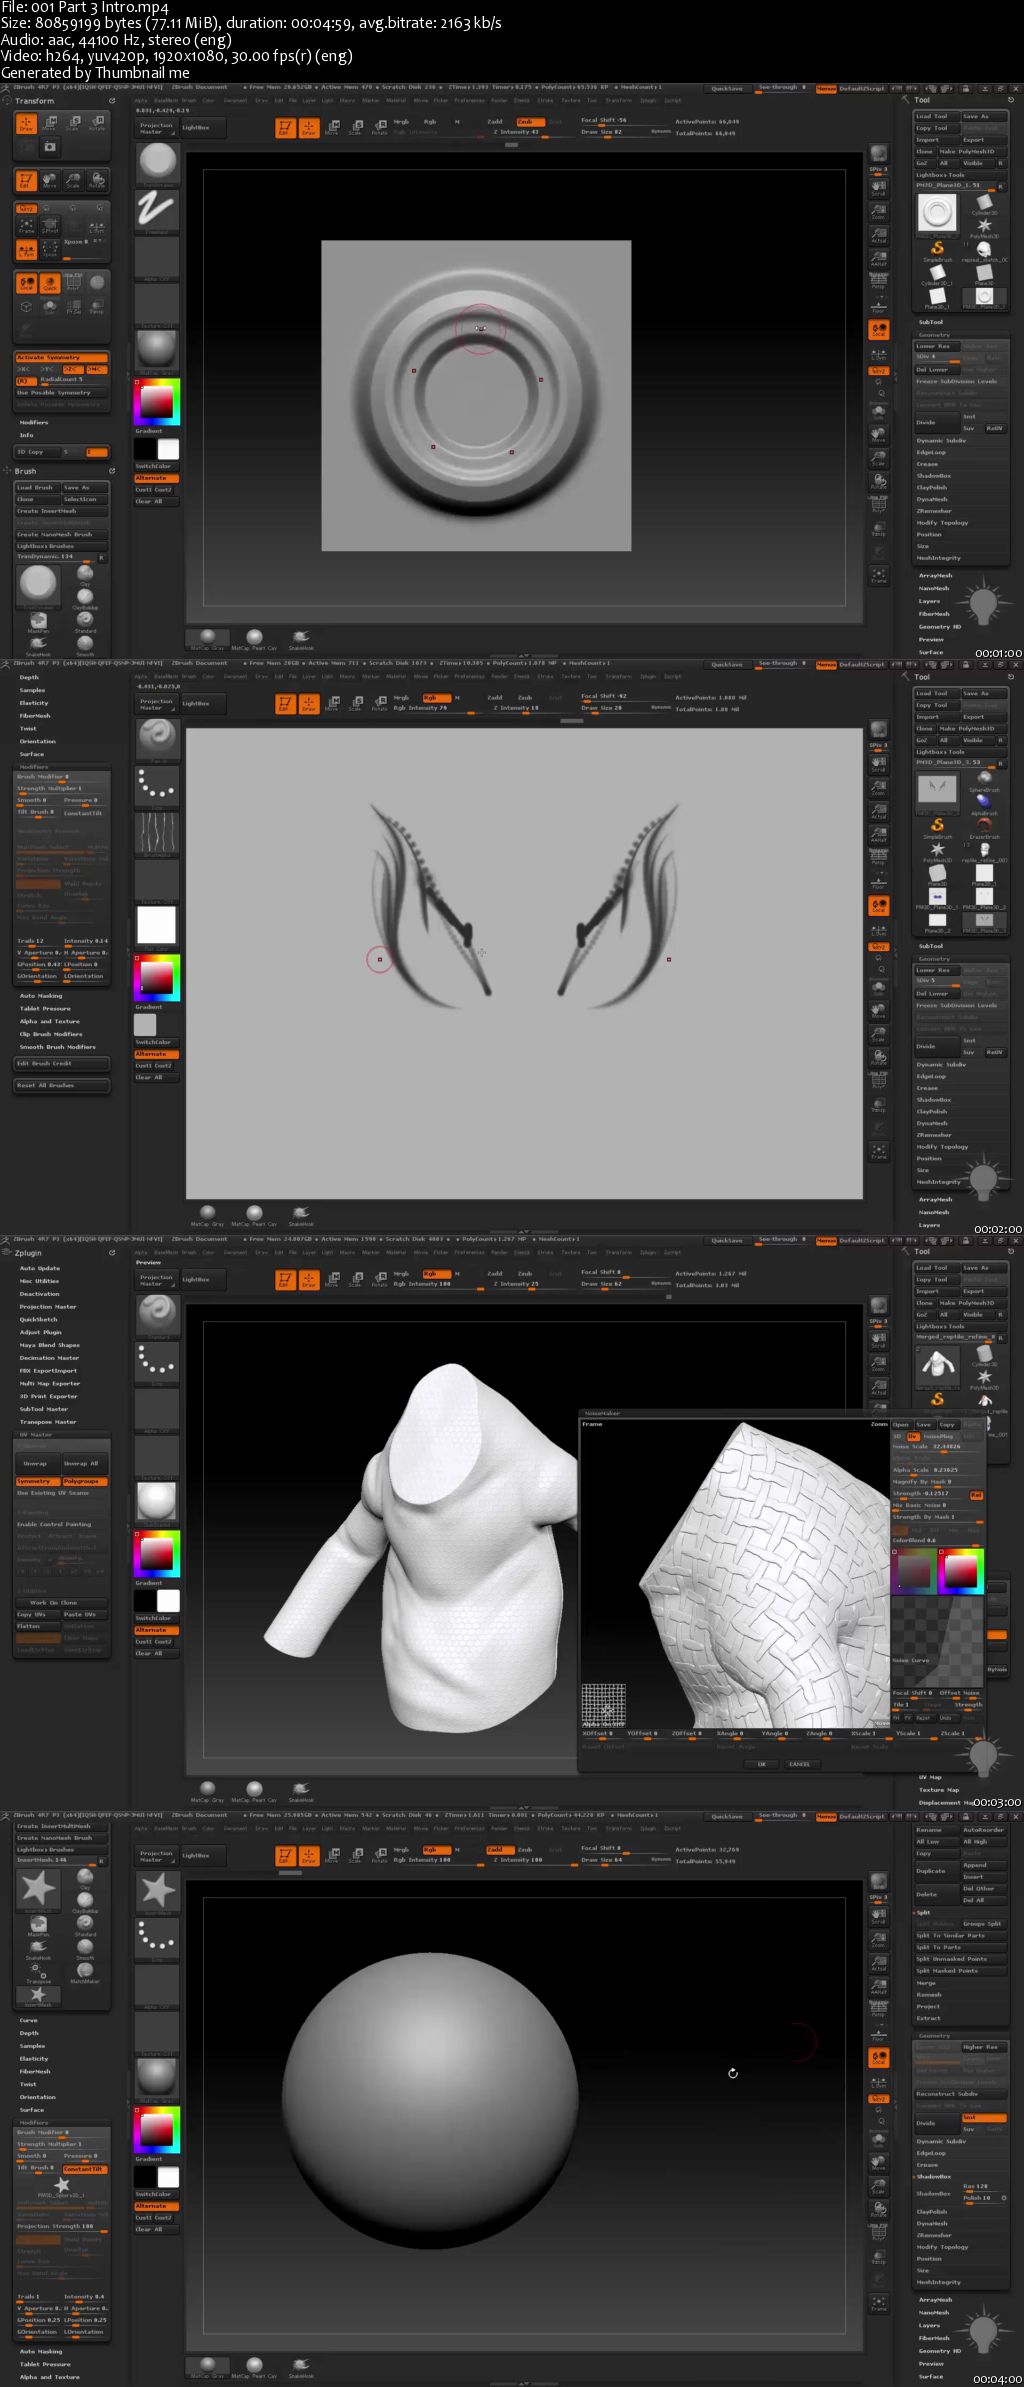
Task: Select the Draw mode icon in the 00:02:00 frame toolbar
Action: tap(309, 704)
